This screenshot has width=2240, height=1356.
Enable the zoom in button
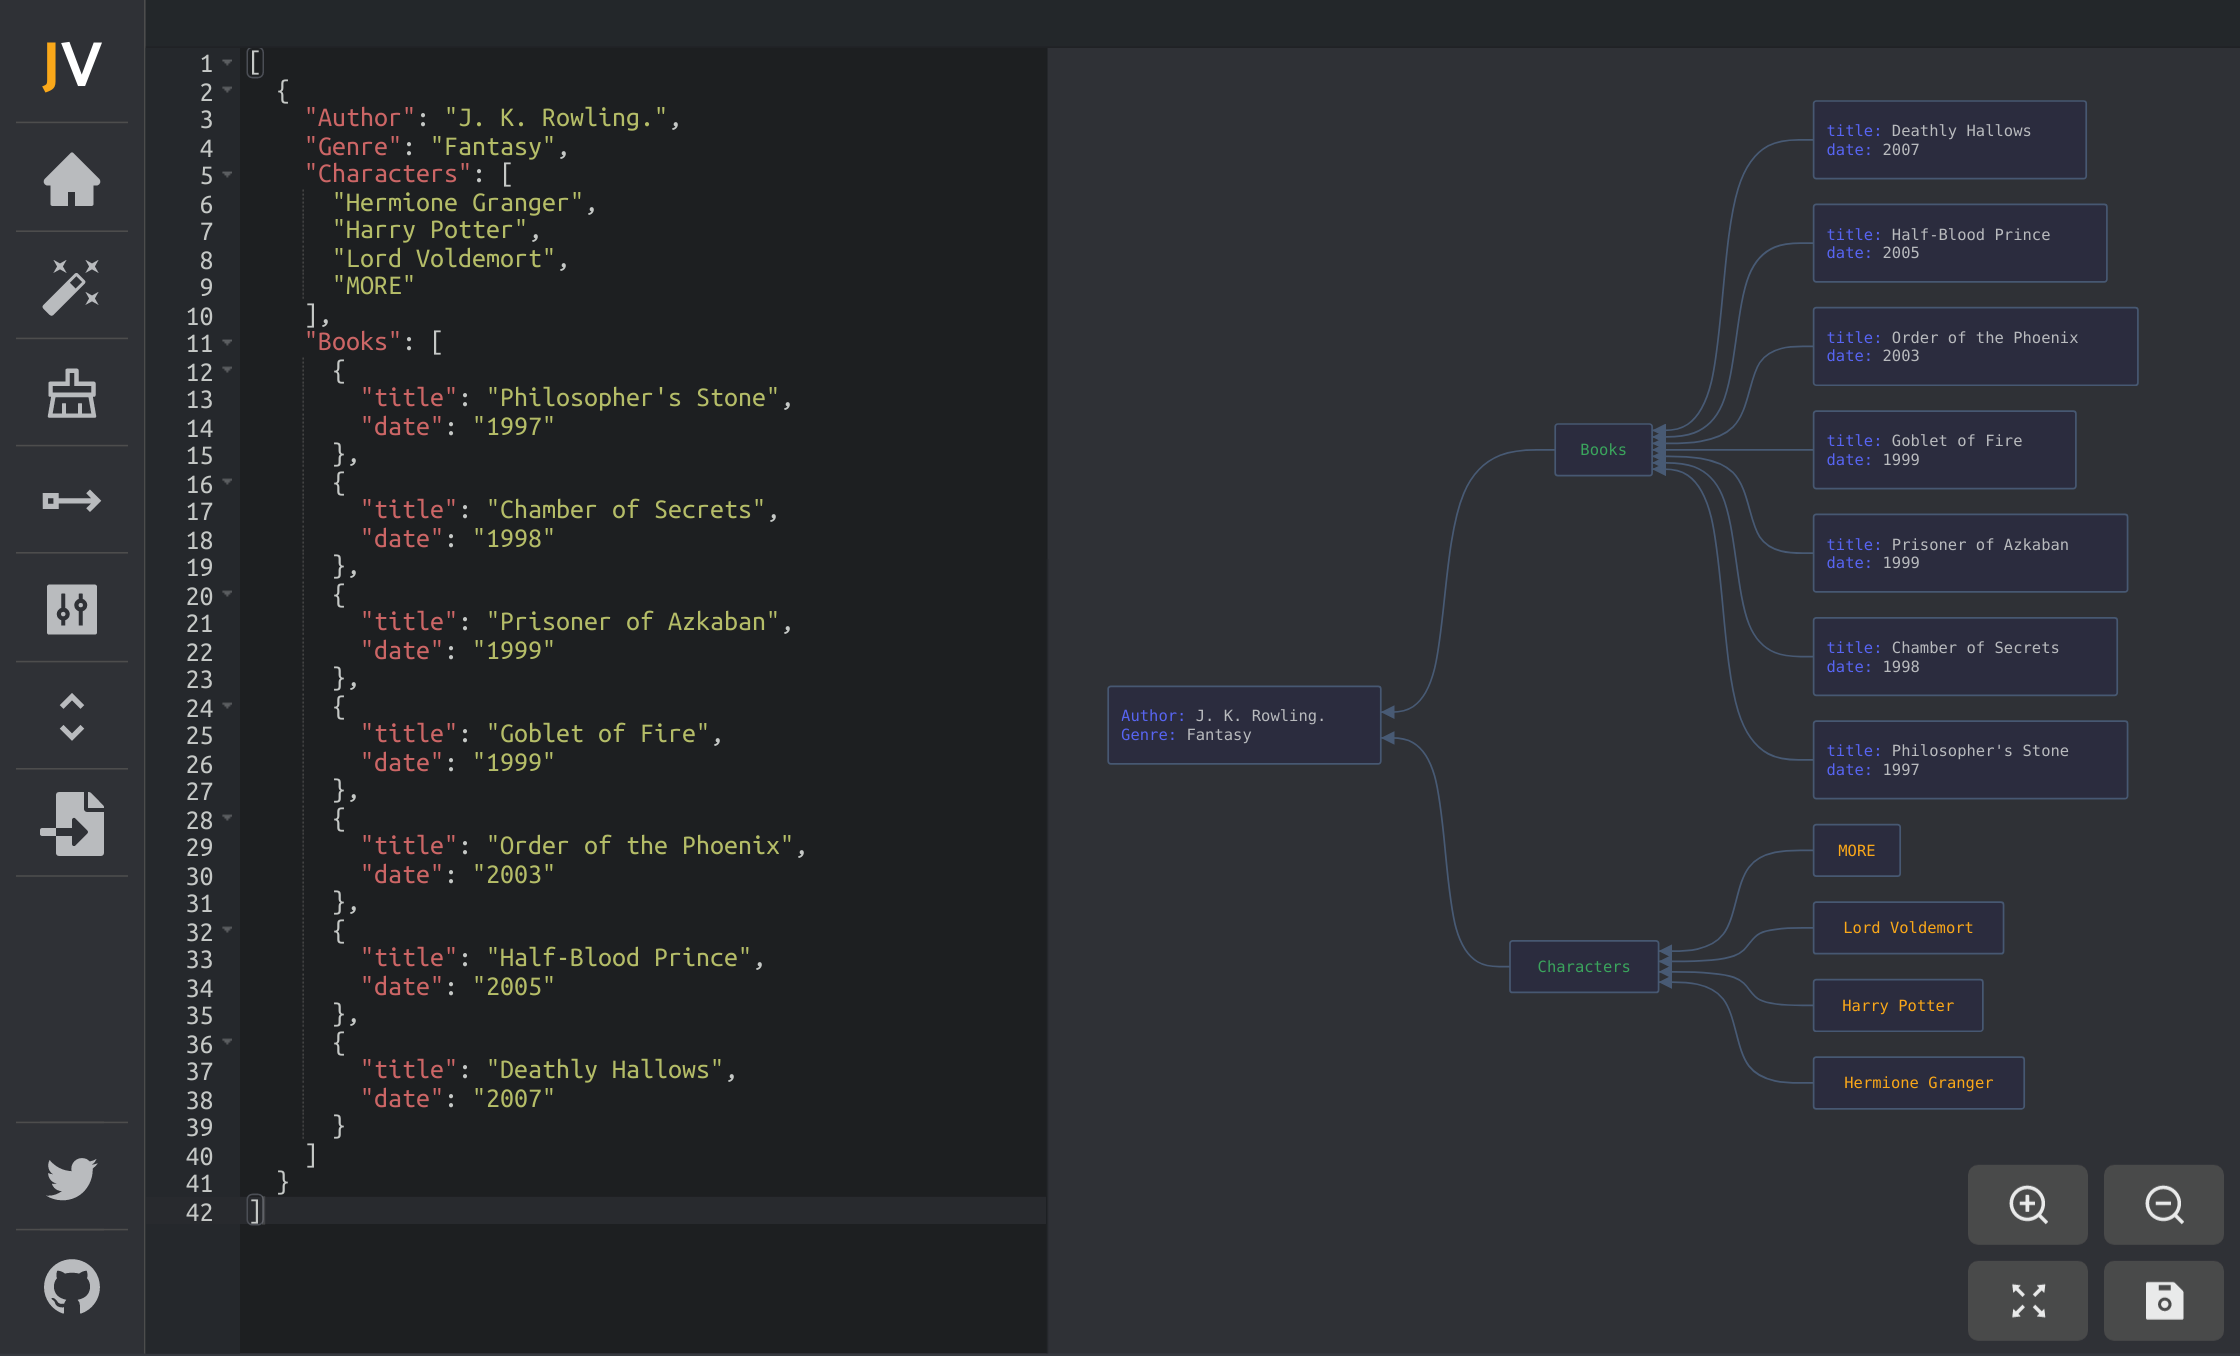pyautogui.click(x=2029, y=1204)
